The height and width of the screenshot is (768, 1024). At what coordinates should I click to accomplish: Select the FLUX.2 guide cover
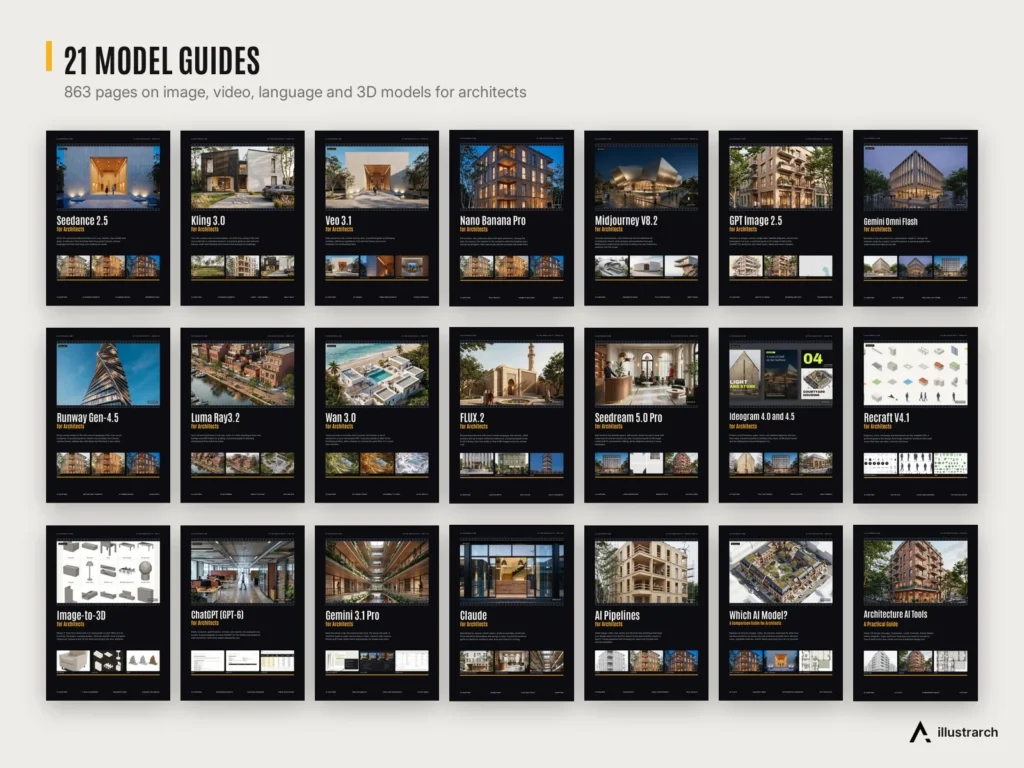tap(511, 415)
